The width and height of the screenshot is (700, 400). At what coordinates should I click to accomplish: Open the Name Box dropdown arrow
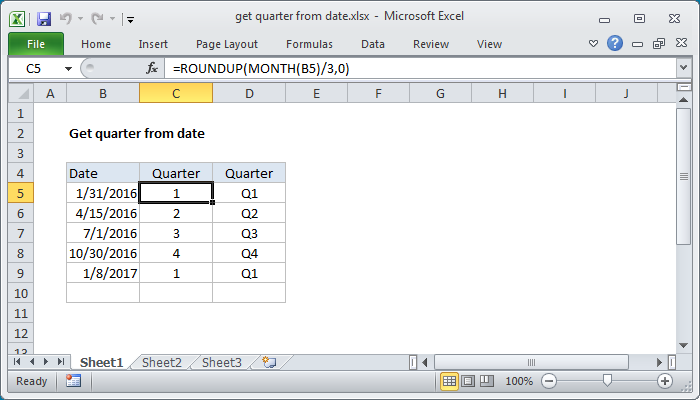click(x=68, y=68)
